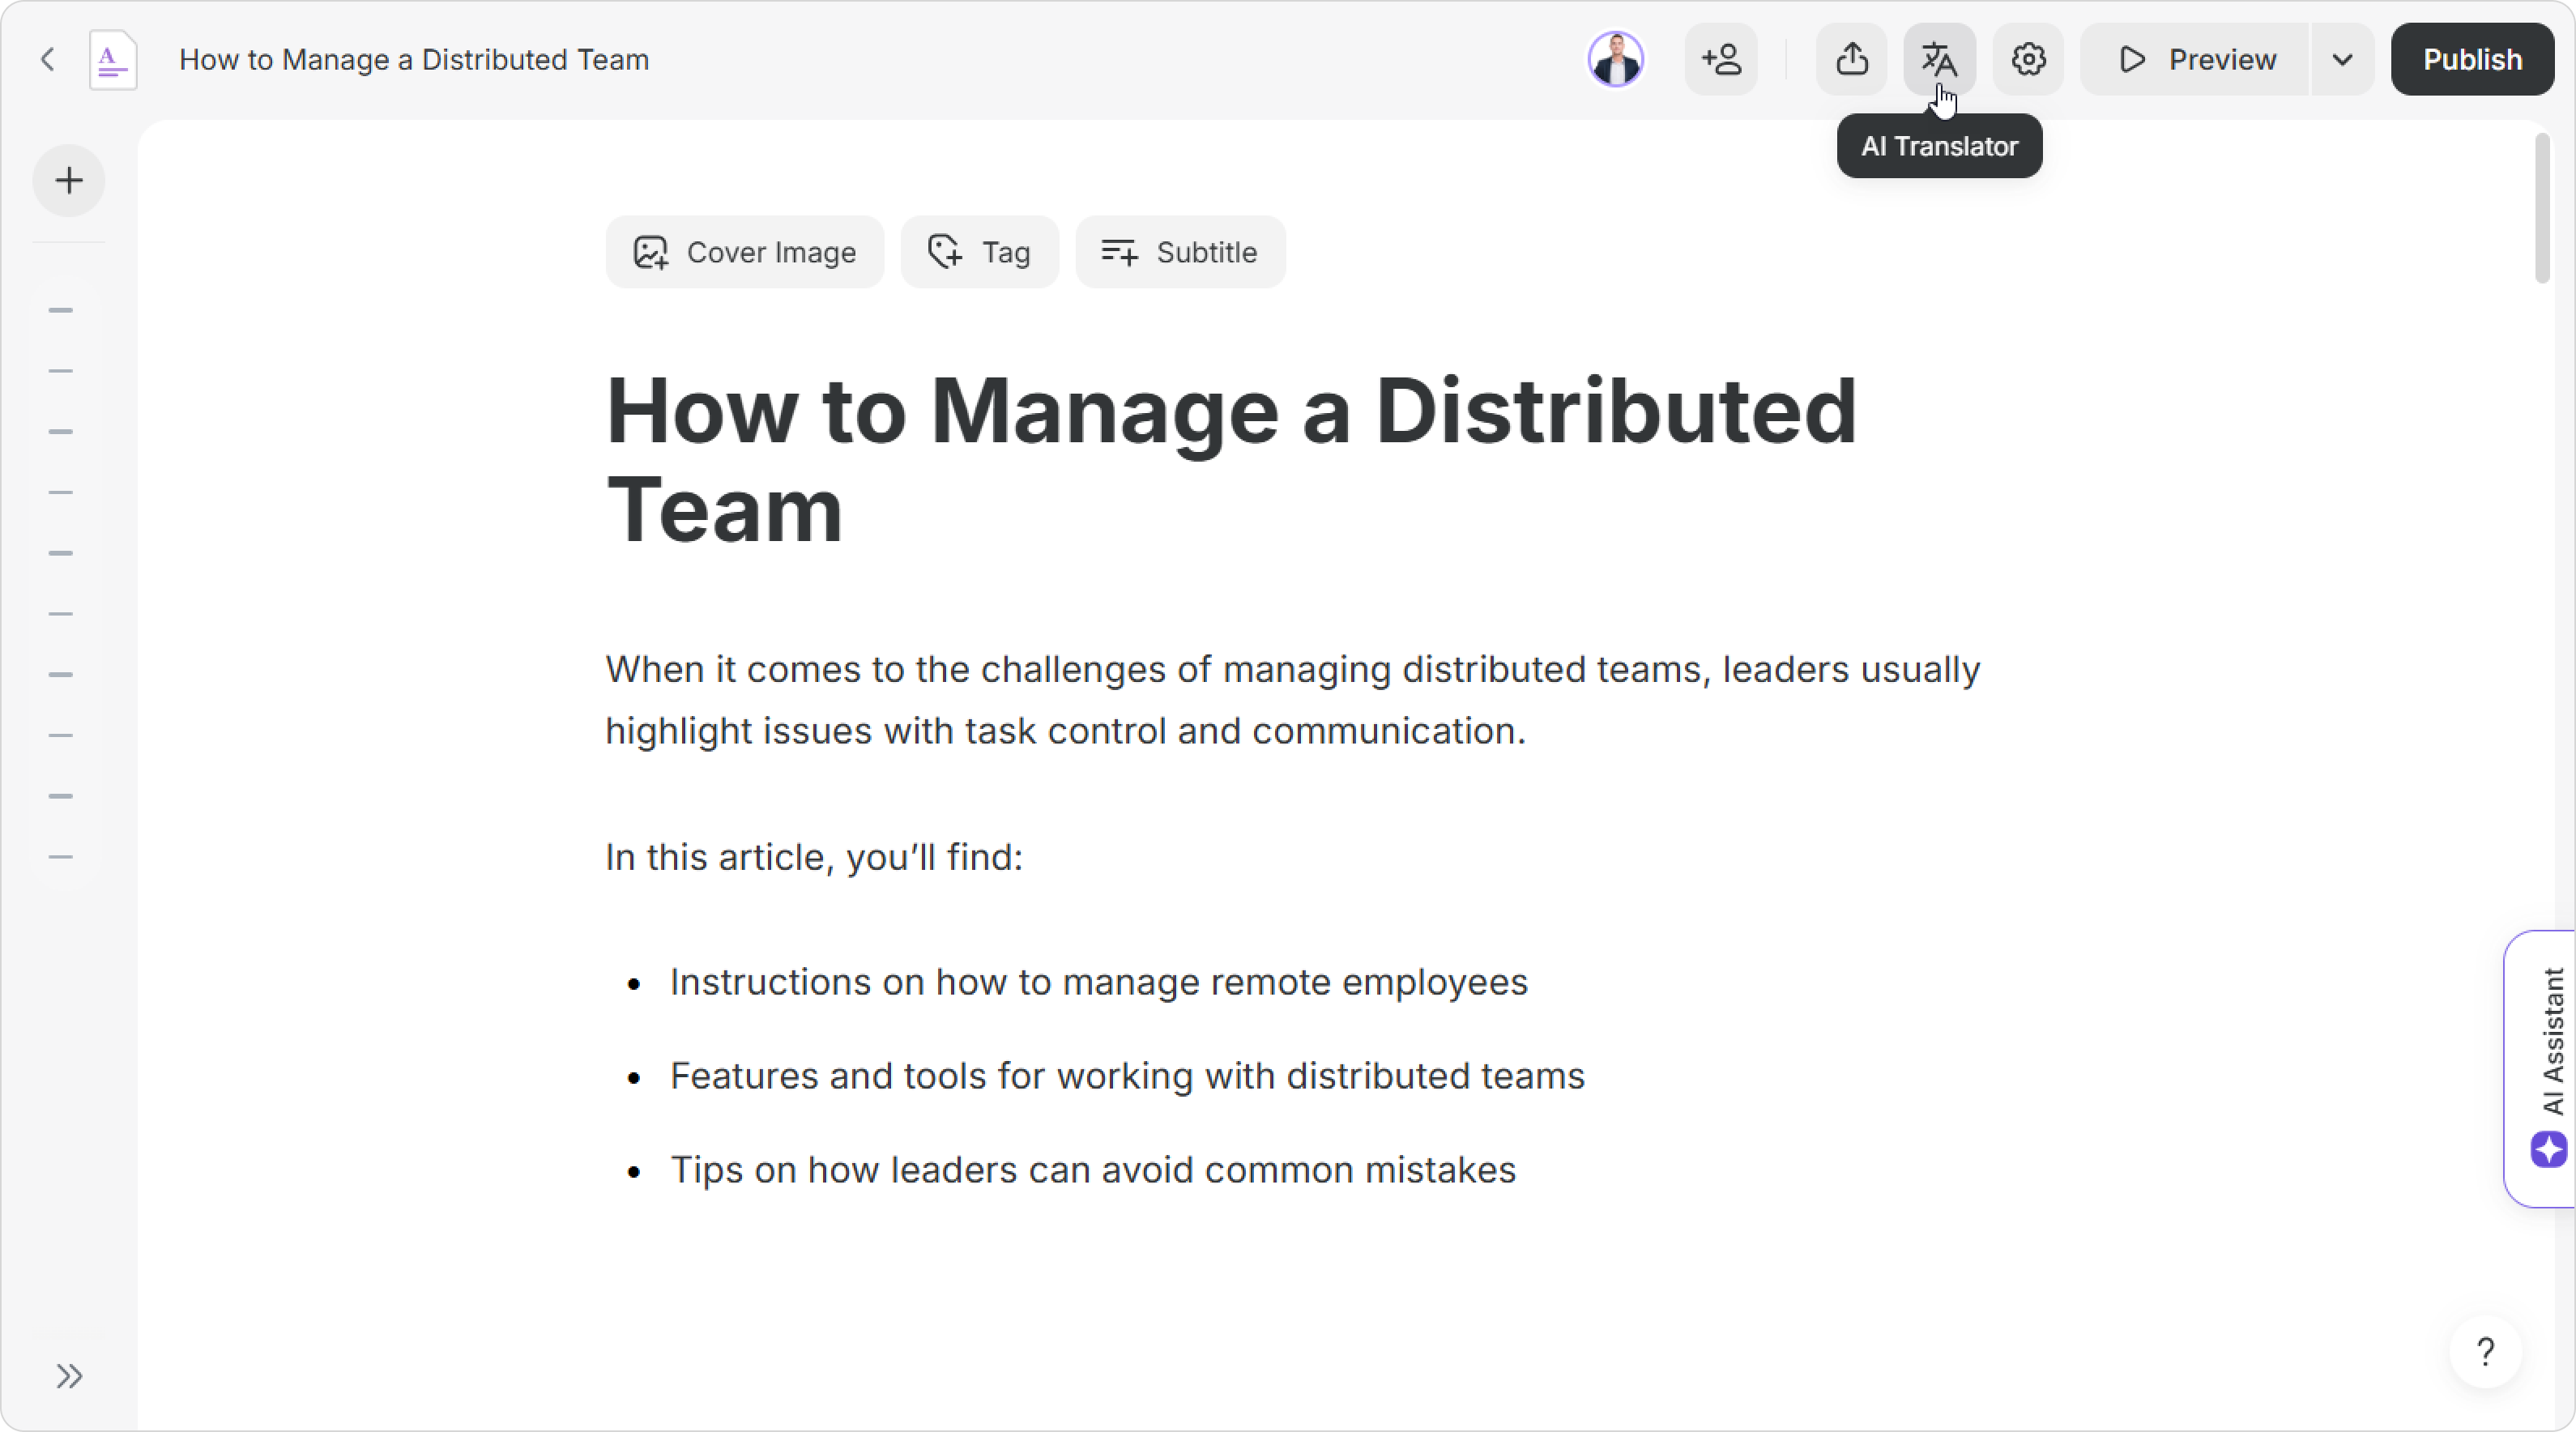Add a new block with plus button
Screen dimensions: 2576x1432
(x=69, y=181)
